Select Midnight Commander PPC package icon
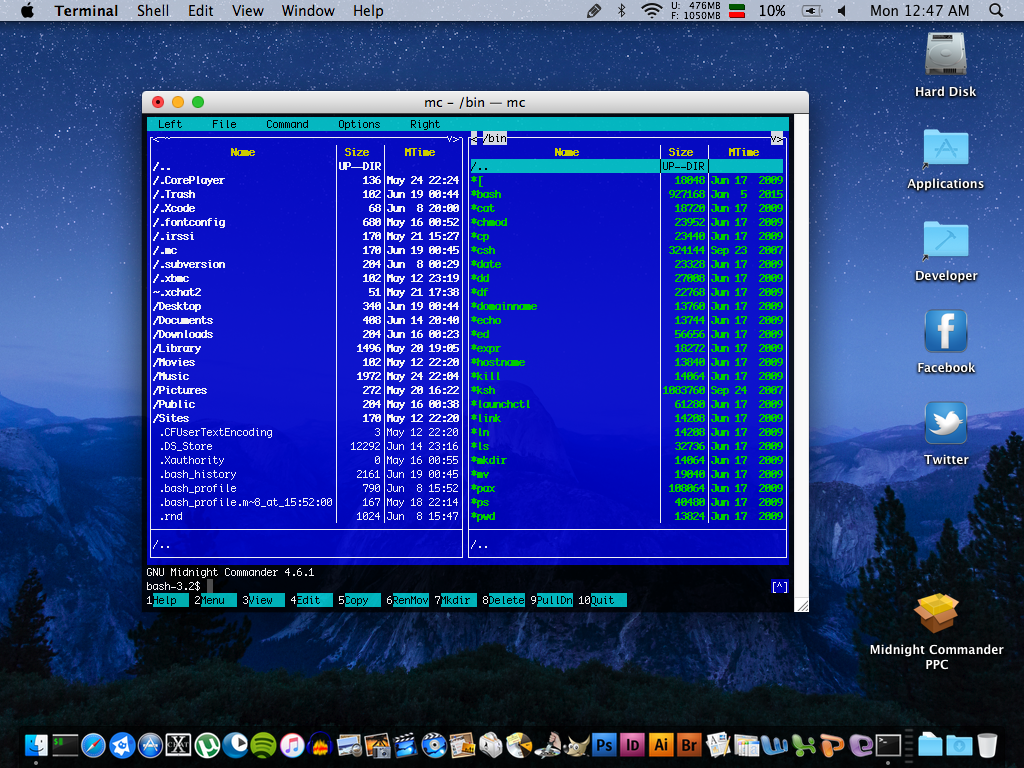 pyautogui.click(x=936, y=613)
